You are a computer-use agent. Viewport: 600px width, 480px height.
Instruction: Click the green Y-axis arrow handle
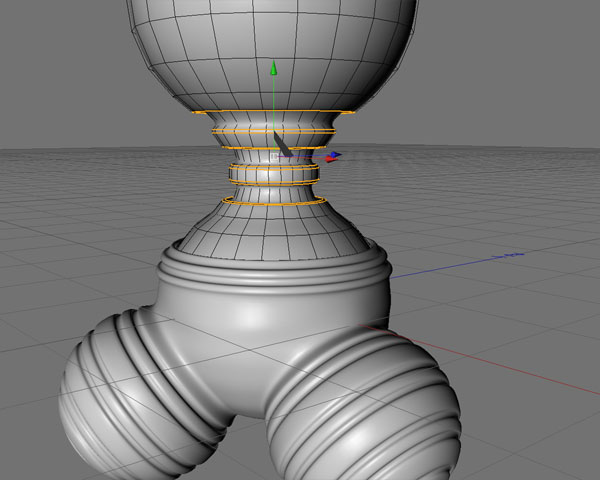click(273, 68)
